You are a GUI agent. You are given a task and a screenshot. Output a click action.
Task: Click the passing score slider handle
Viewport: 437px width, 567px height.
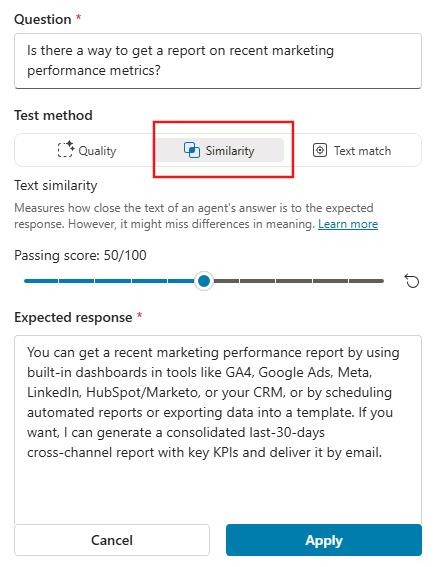(x=204, y=281)
